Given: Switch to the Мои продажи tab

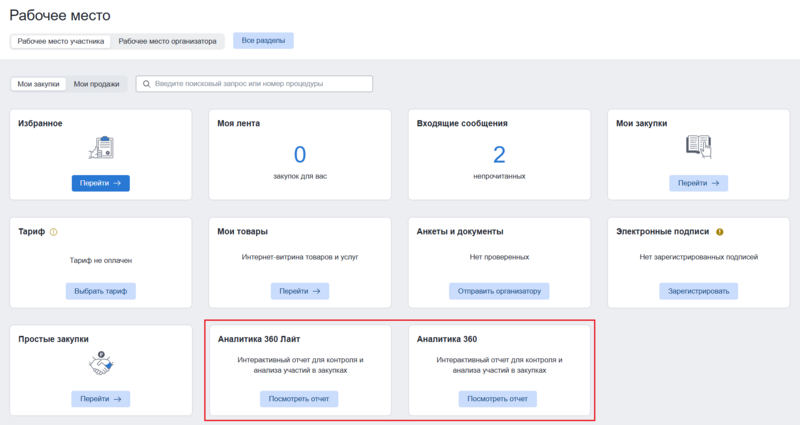Looking at the screenshot, I should [96, 84].
